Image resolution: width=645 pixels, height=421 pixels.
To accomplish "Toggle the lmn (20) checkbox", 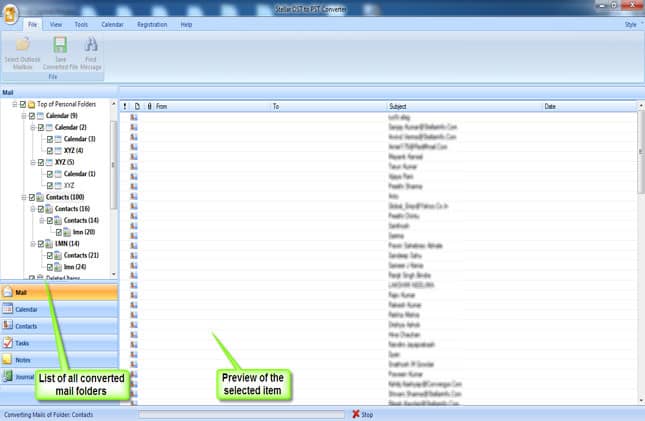I will click(x=59, y=232).
